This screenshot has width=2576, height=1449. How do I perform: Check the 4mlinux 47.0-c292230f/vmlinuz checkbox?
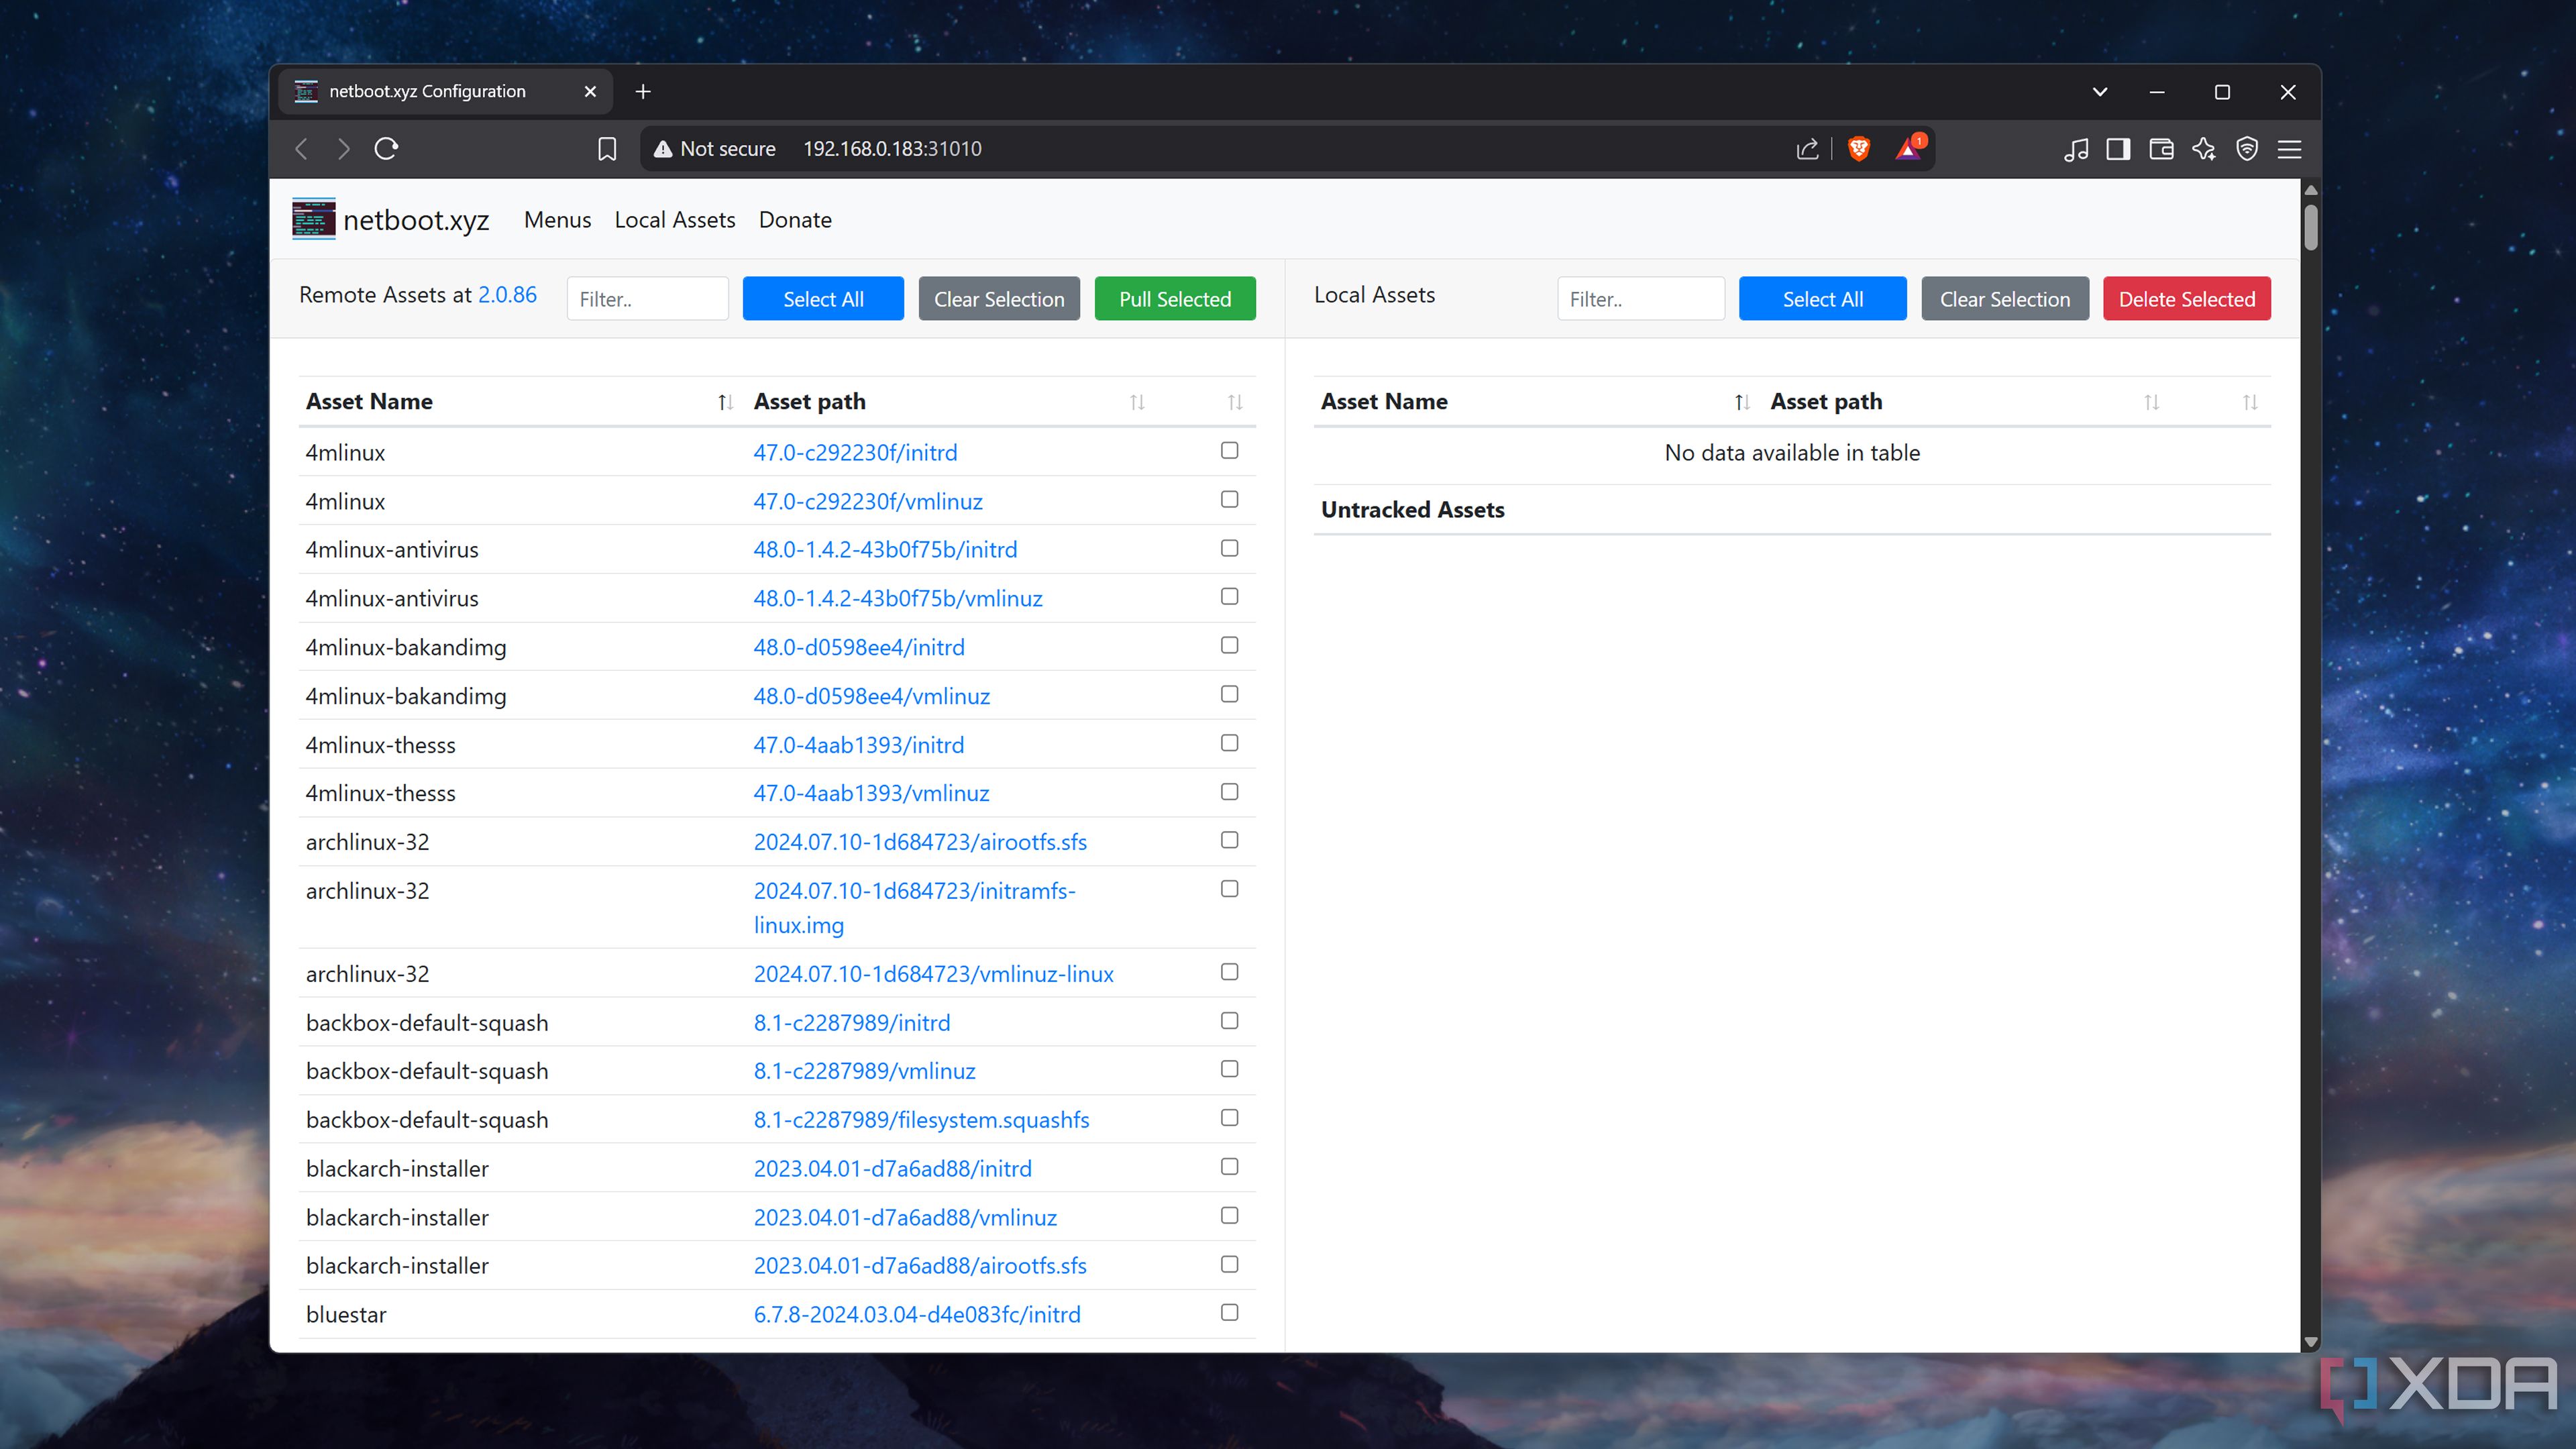click(x=1229, y=499)
